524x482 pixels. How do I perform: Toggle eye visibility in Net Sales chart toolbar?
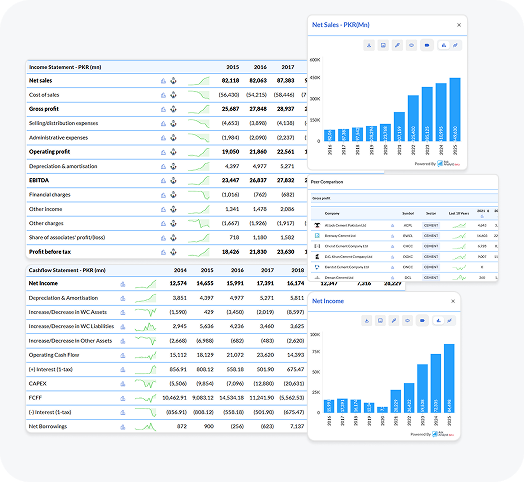click(x=411, y=45)
